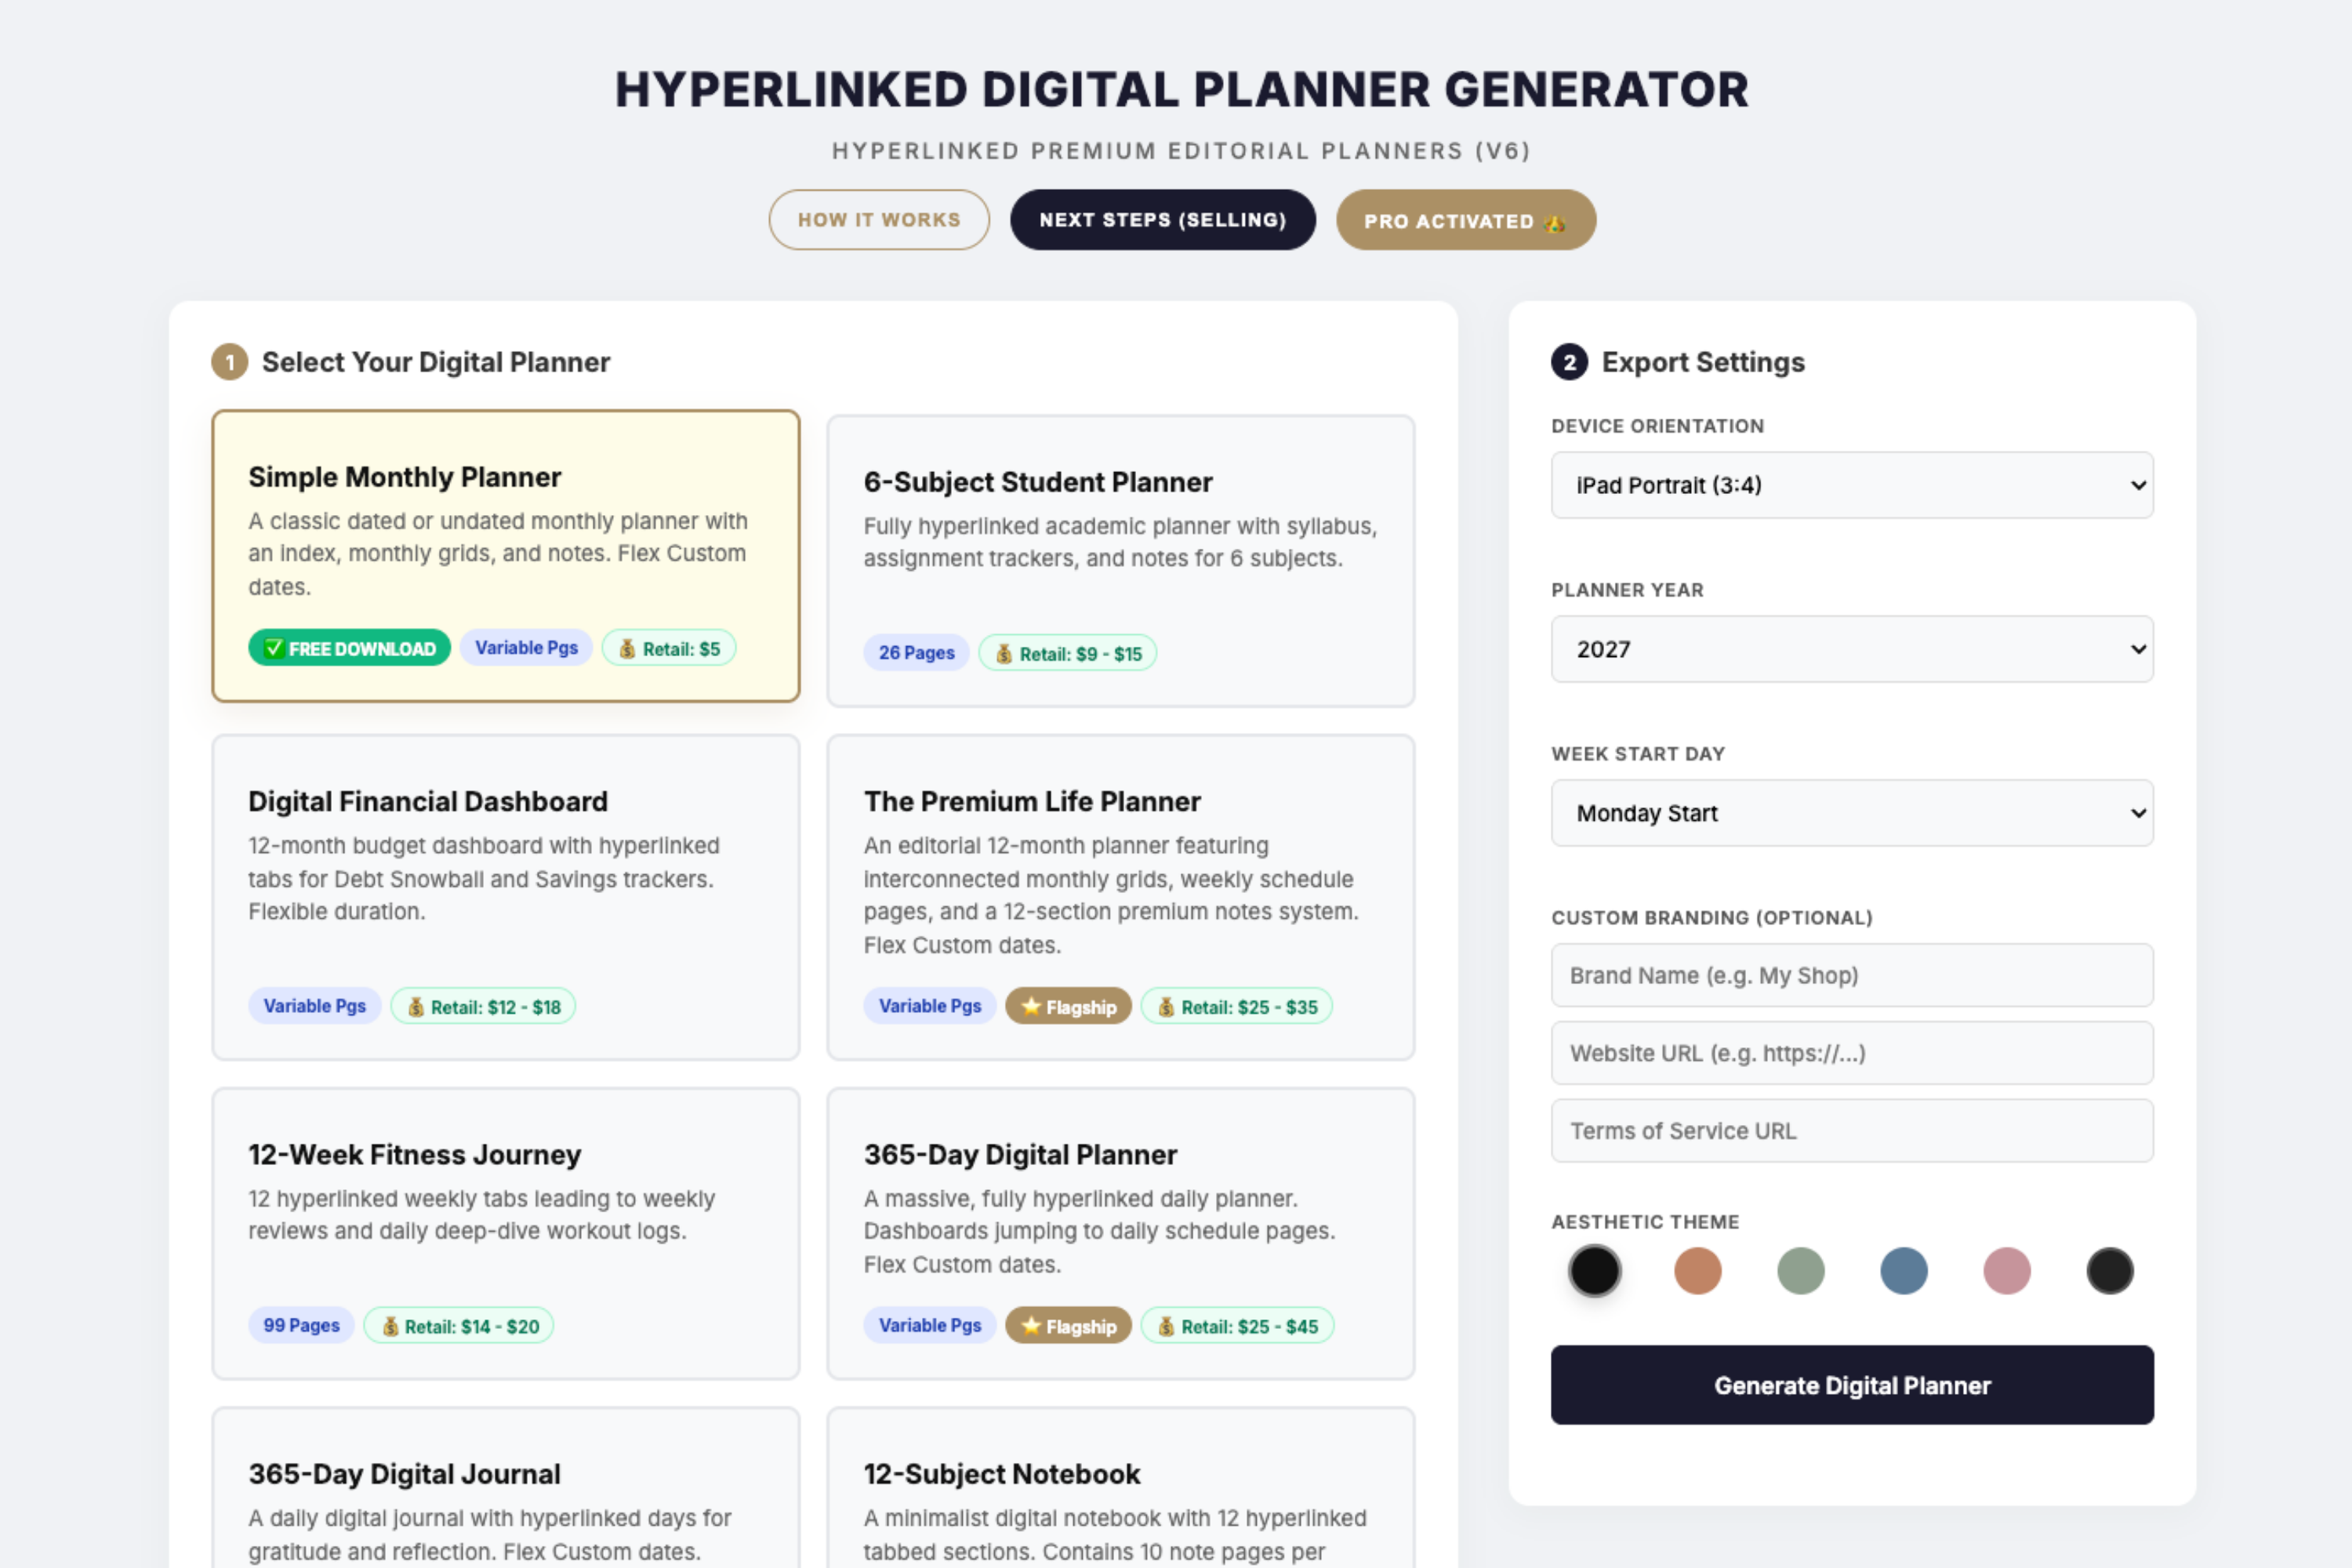Choose the Digital Financial Dashboard card
The height and width of the screenshot is (1568, 2352).
506,897
